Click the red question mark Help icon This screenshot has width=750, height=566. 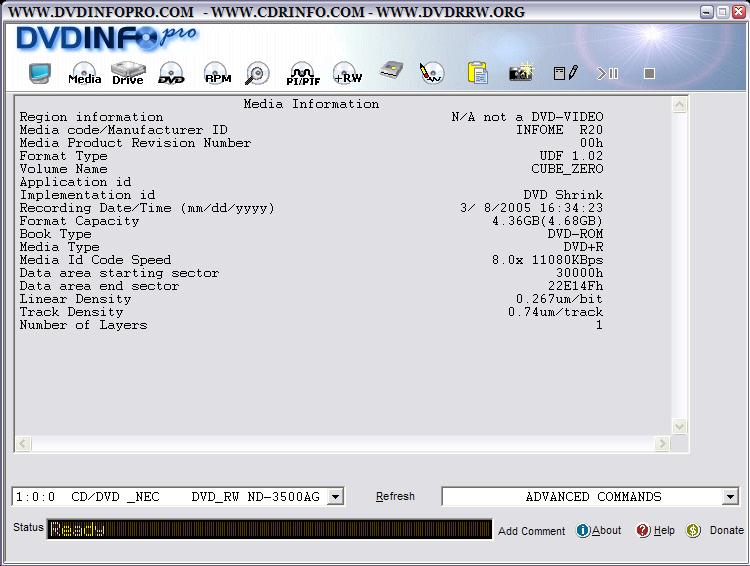(x=643, y=531)
